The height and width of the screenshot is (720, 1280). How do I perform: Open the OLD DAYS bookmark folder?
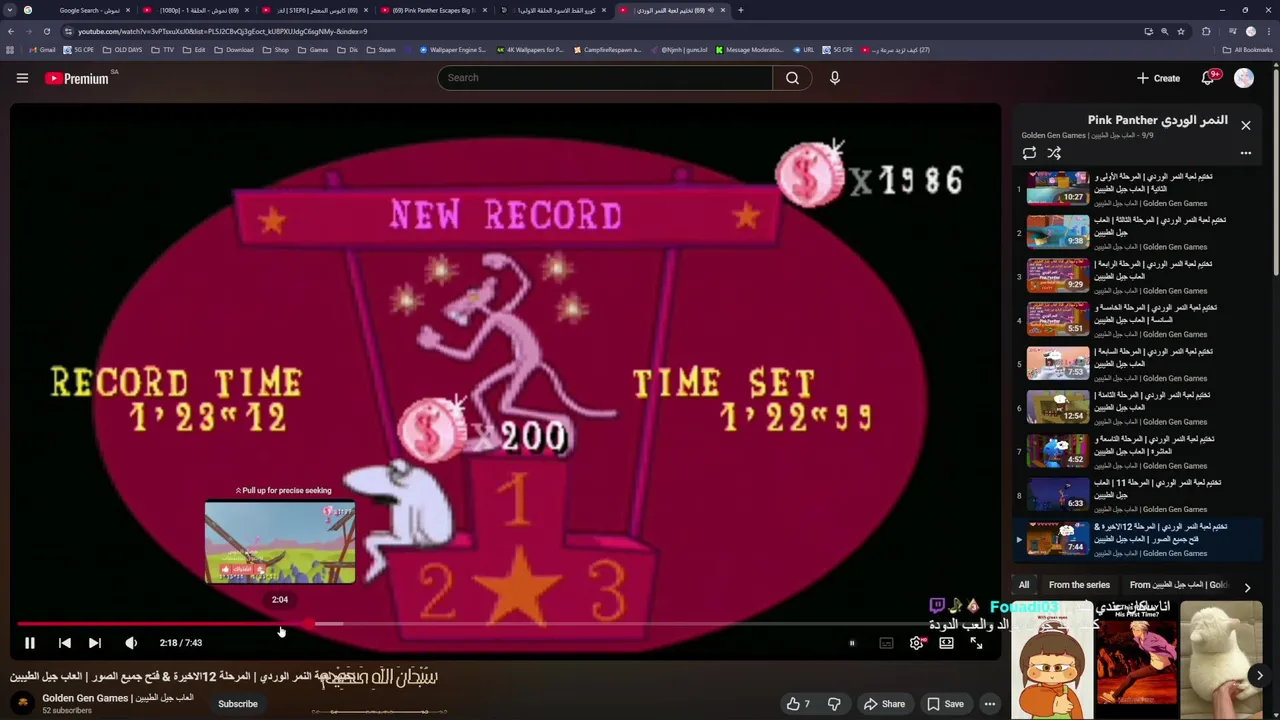coord(122,50)
